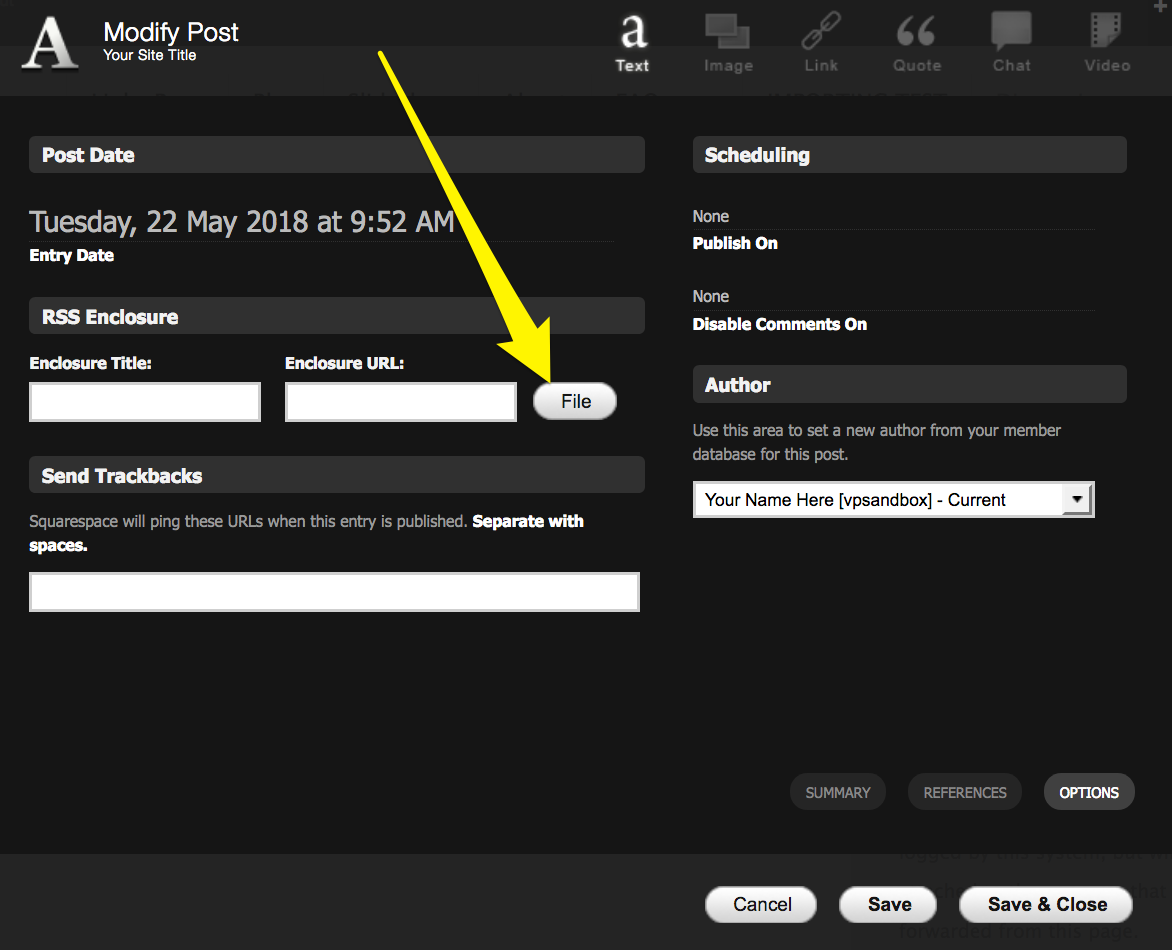Edit the entry date Tuesday, 22 May 2018
1172x950 pixels.
coord(242,222)
